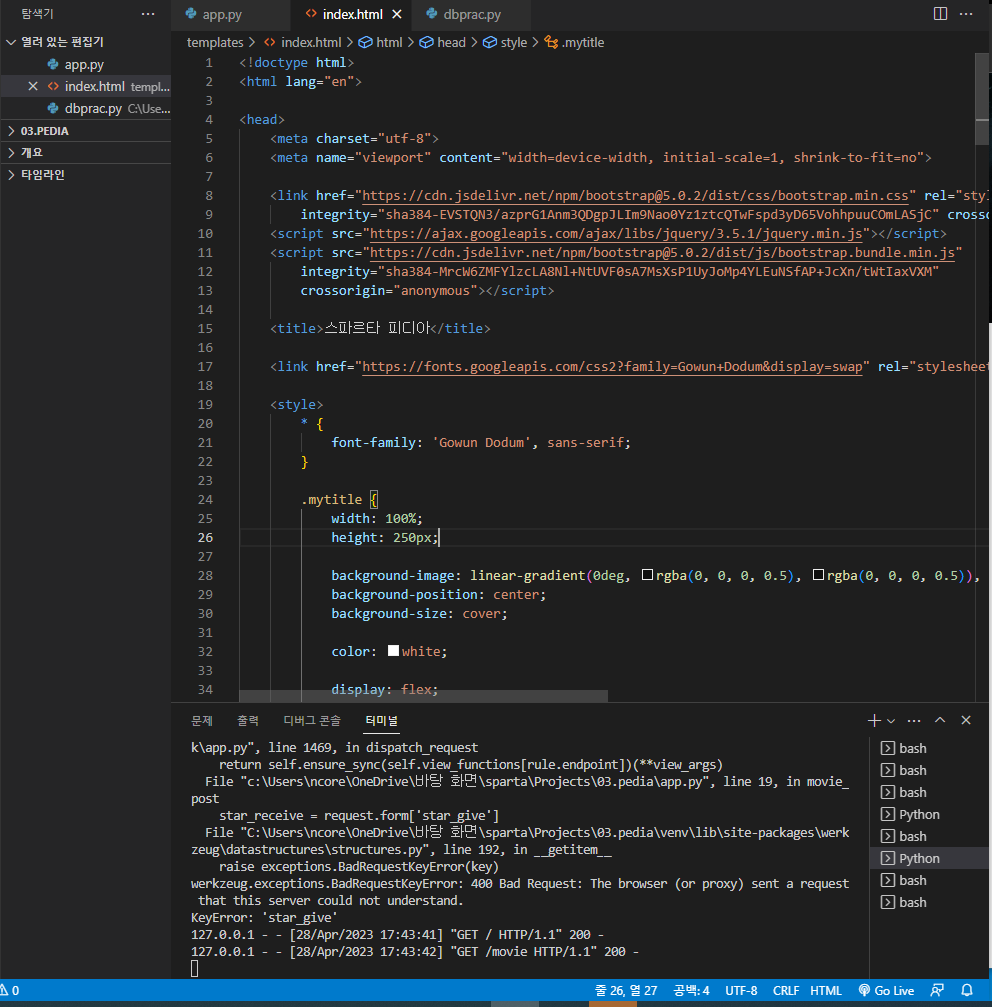Change language mode HTML in status bar
The width and height of the screenshot is (992, 1007).
click(x=826, y=990)
